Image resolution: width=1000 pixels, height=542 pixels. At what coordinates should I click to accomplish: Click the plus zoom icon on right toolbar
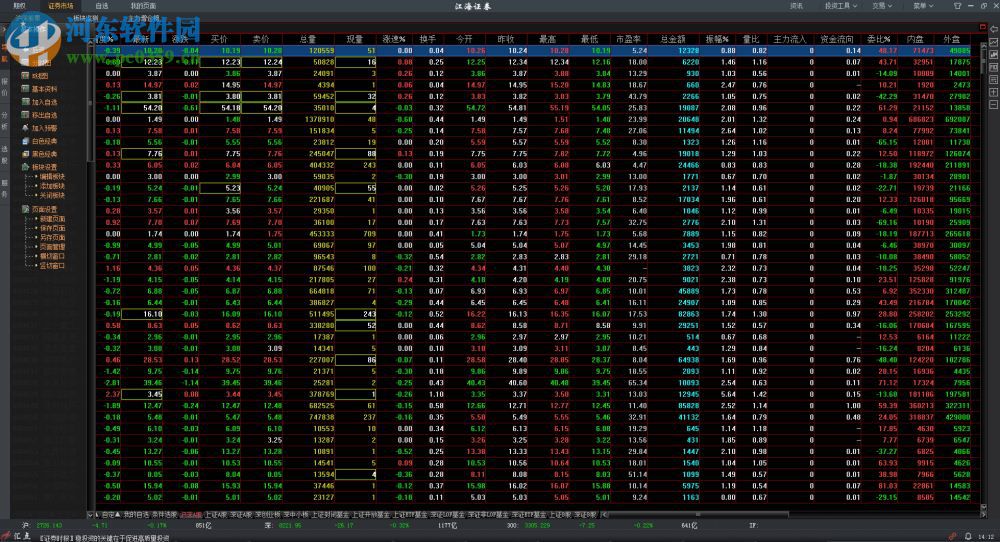click(x=994, y=92)
